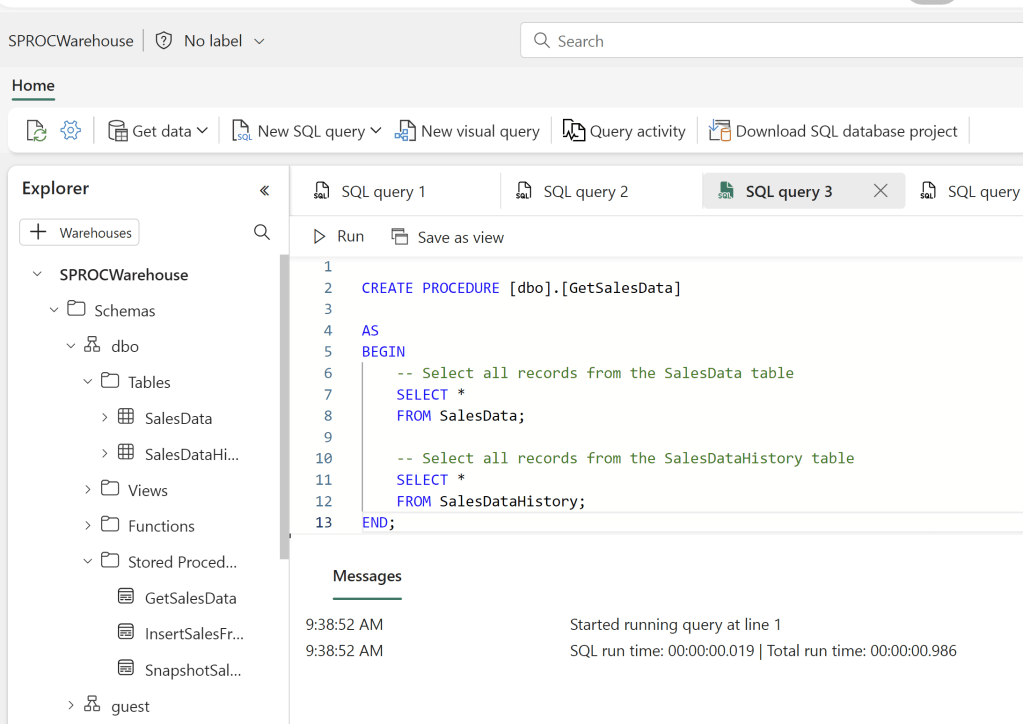The width and height of the screenshot is (1023, 724).
Task: Close the SQL query 3 tab
Action: pyautogui.click(x=880, y=191)
